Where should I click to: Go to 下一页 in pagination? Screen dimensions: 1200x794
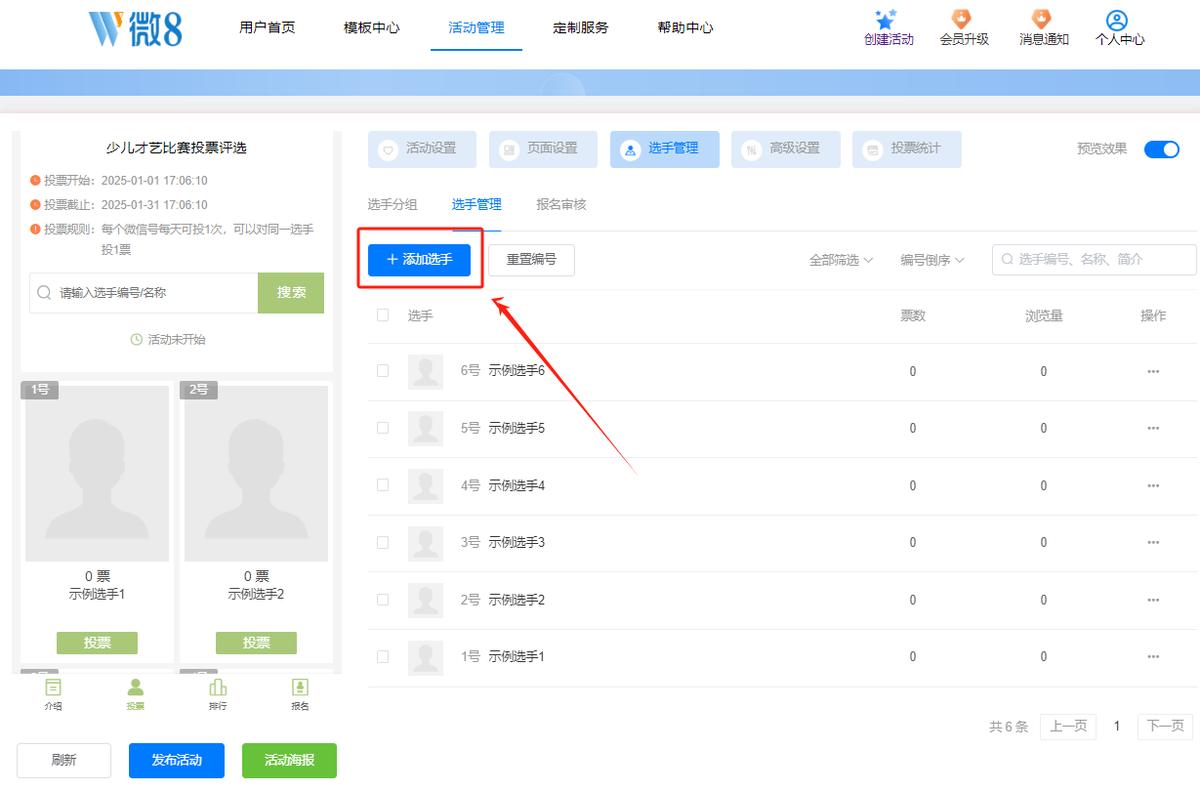click(1165, 727)
